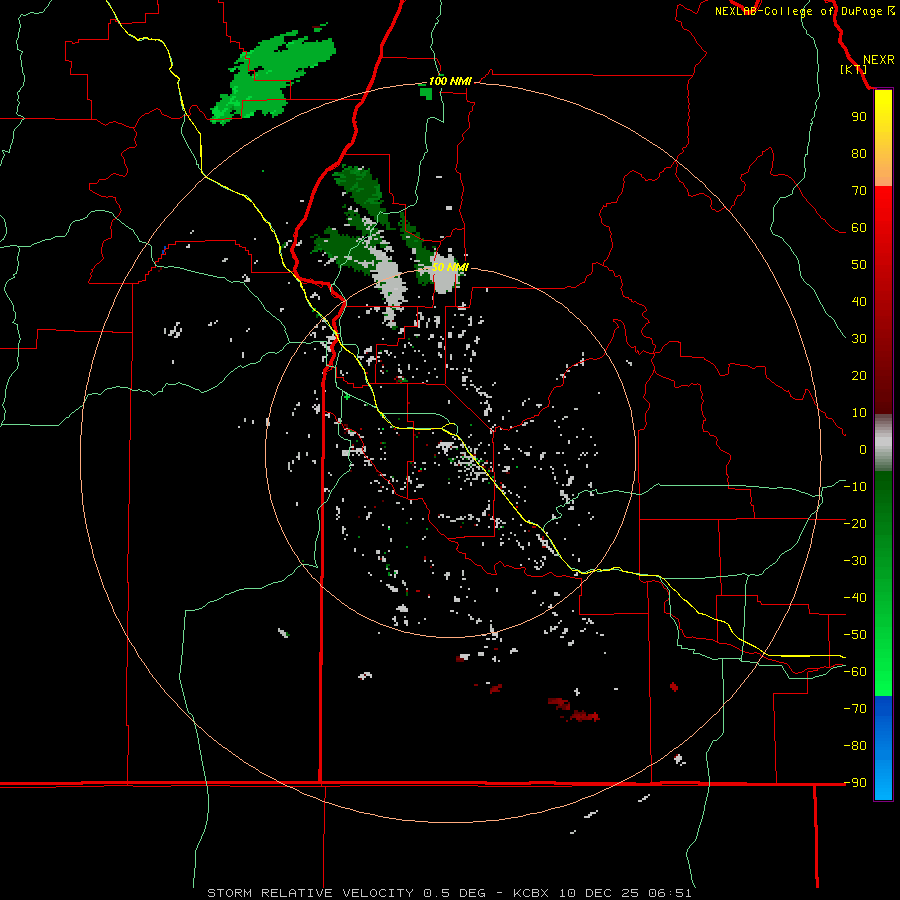
Task: Click the -70 value on the velocity scale
Action: click(x=855, y=709)
